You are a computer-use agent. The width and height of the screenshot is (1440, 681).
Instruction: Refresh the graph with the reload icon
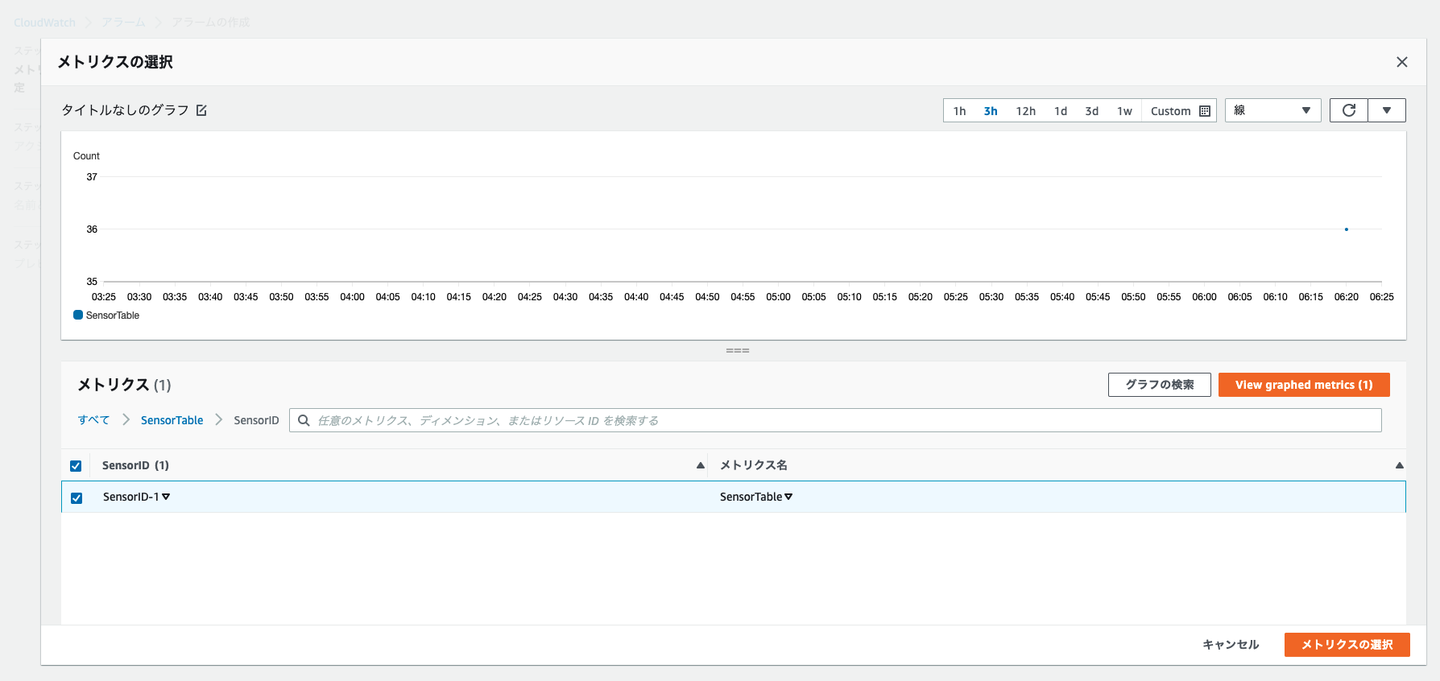[1348, 110]
